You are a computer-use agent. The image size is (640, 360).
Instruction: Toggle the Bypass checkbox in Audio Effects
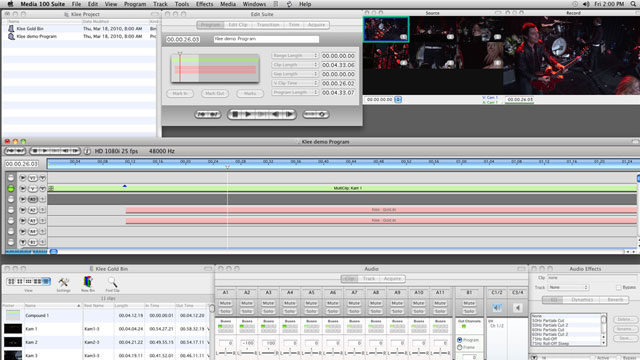(619, 287)
